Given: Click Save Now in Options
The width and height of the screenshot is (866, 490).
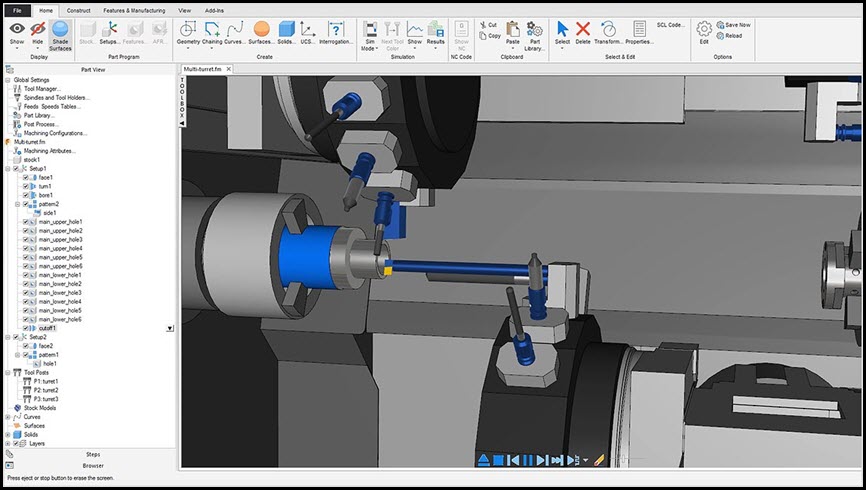Looking at the screenshot, I should pyautogui.click(x=733, y=25).
